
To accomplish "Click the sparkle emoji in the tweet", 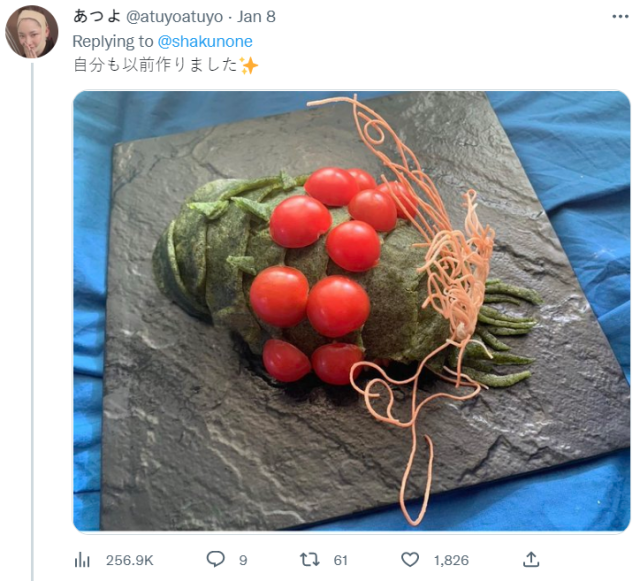I will pyautogui.click(x=248, y=65).
